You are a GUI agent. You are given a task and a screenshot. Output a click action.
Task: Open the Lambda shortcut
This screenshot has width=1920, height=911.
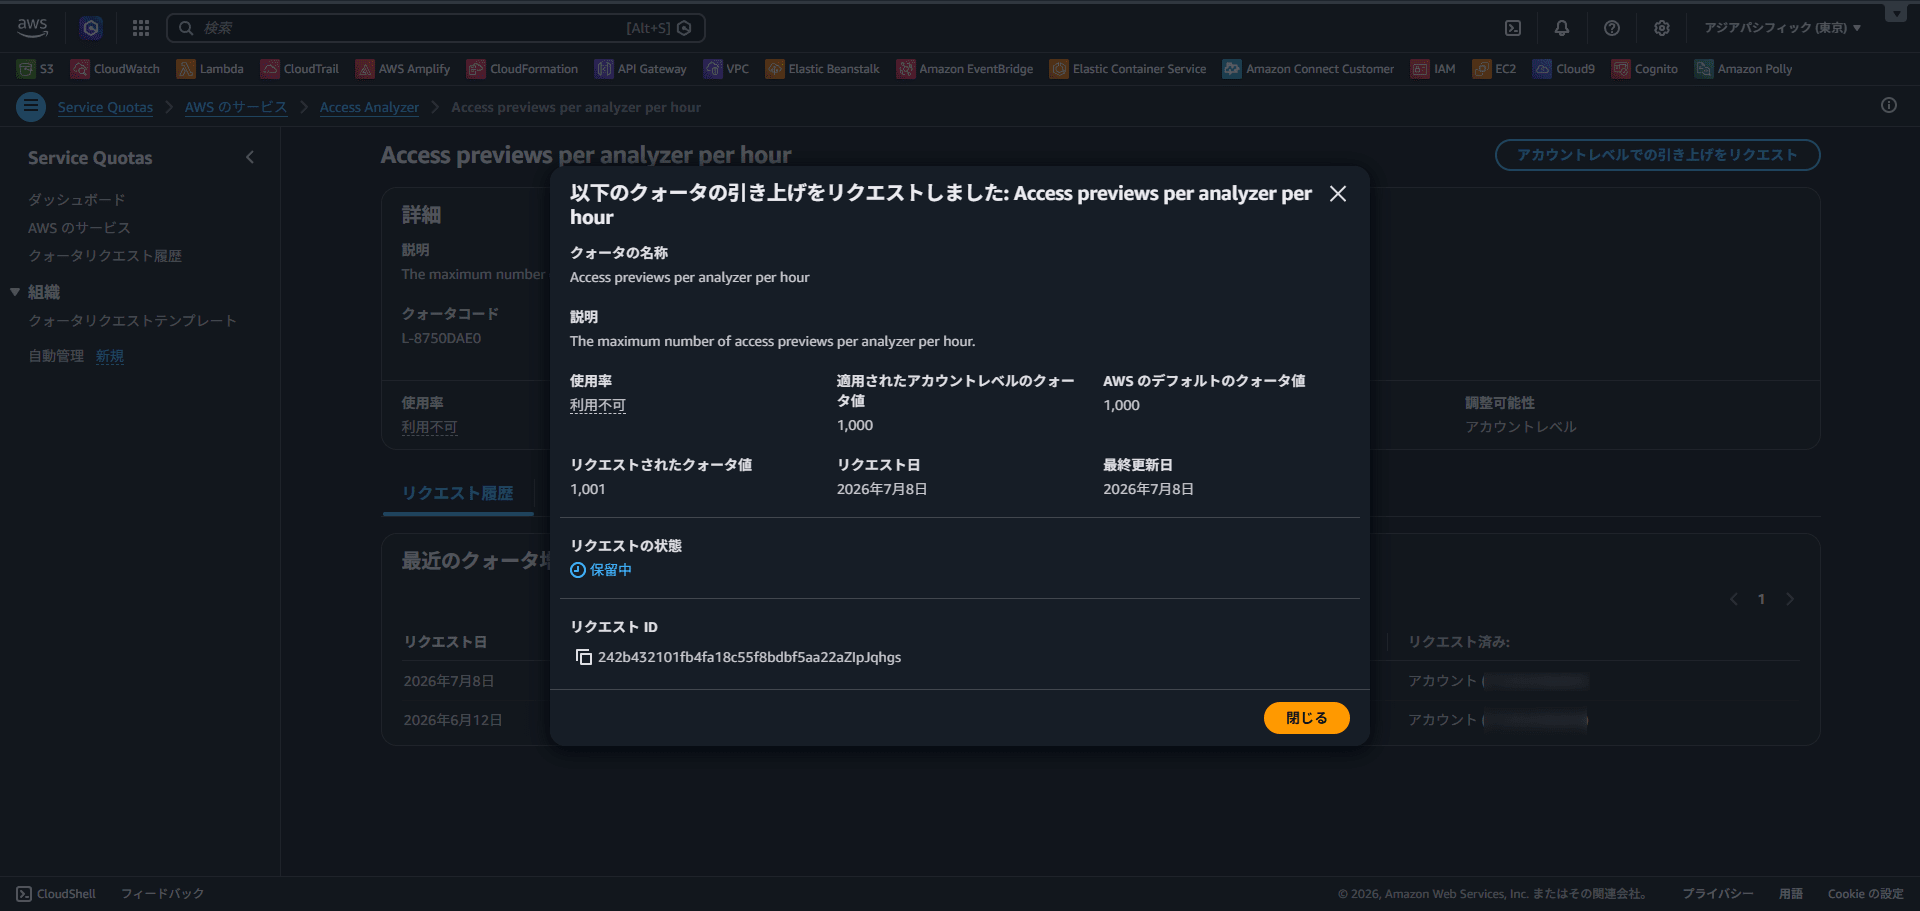click(210, 69)
